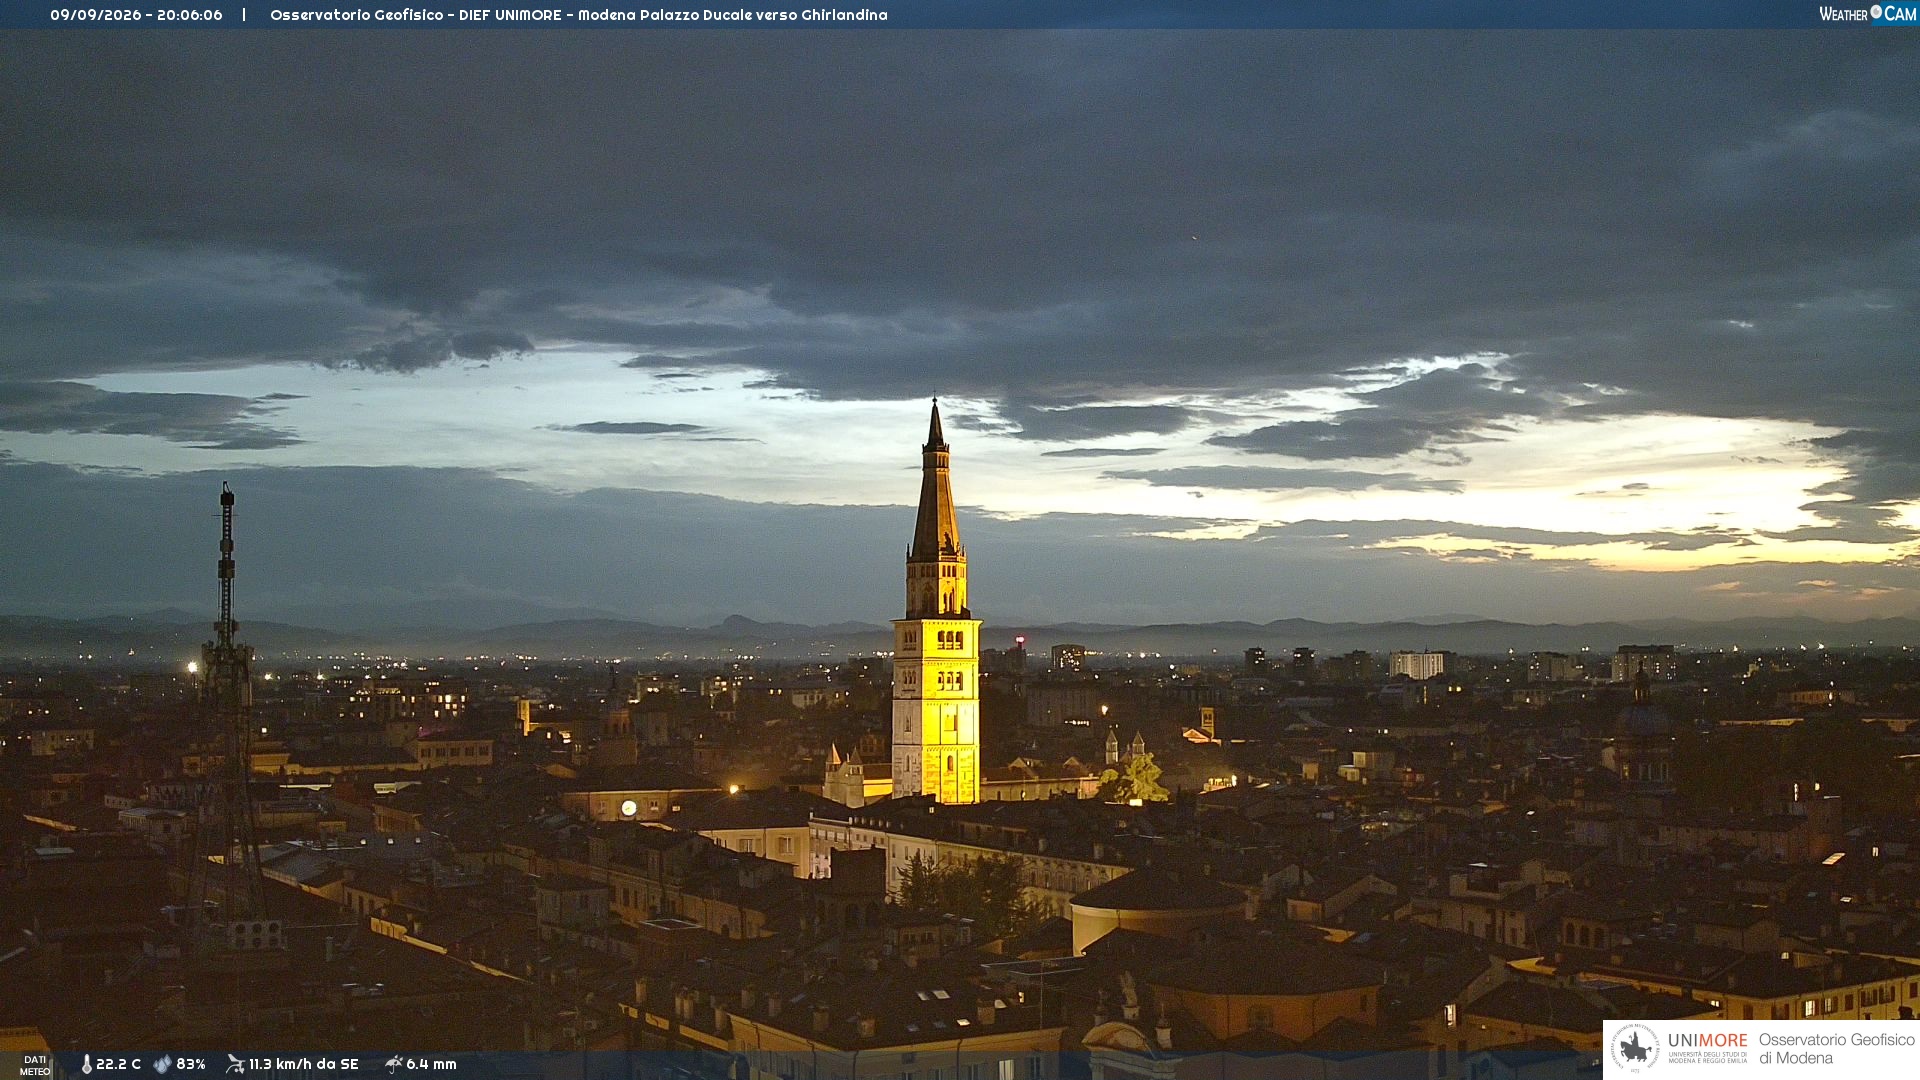Click the UNIMORE university seal emblem

click(x=1635, y=1049)
